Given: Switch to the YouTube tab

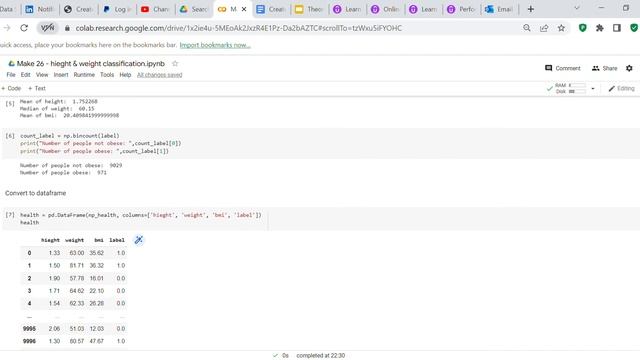Looking at the screenshot, I should (155, 9).
